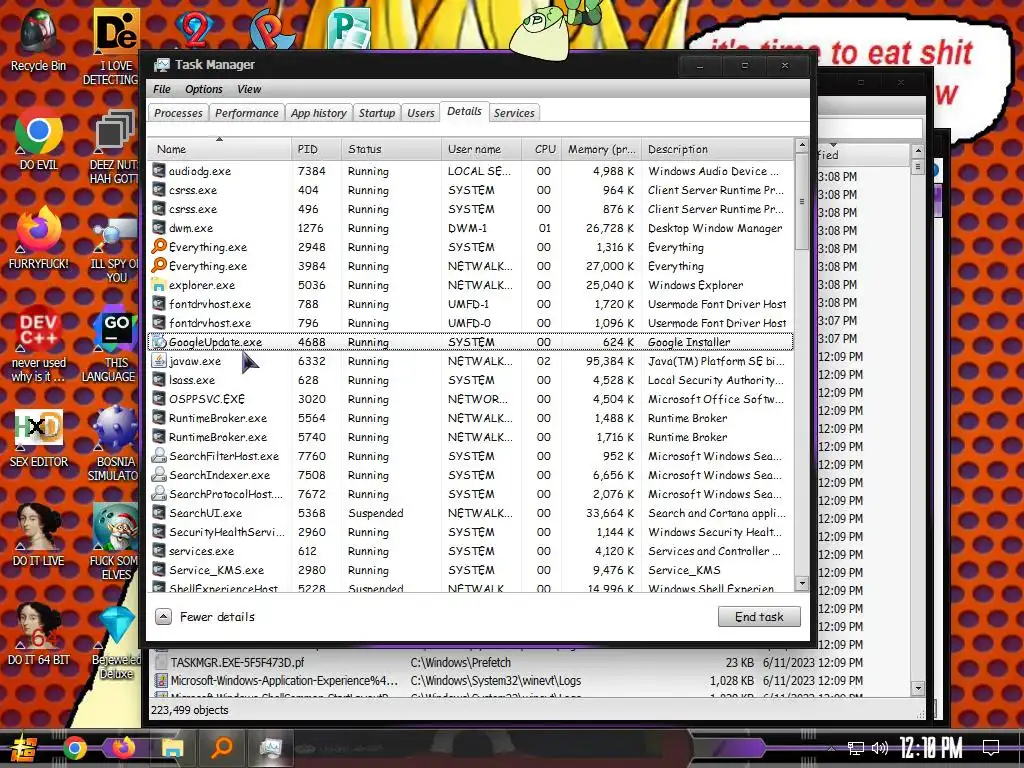Screen dimensions: 1024x768
Task: Select the audiodg.exe process row
Action: [x=471, y=171]
